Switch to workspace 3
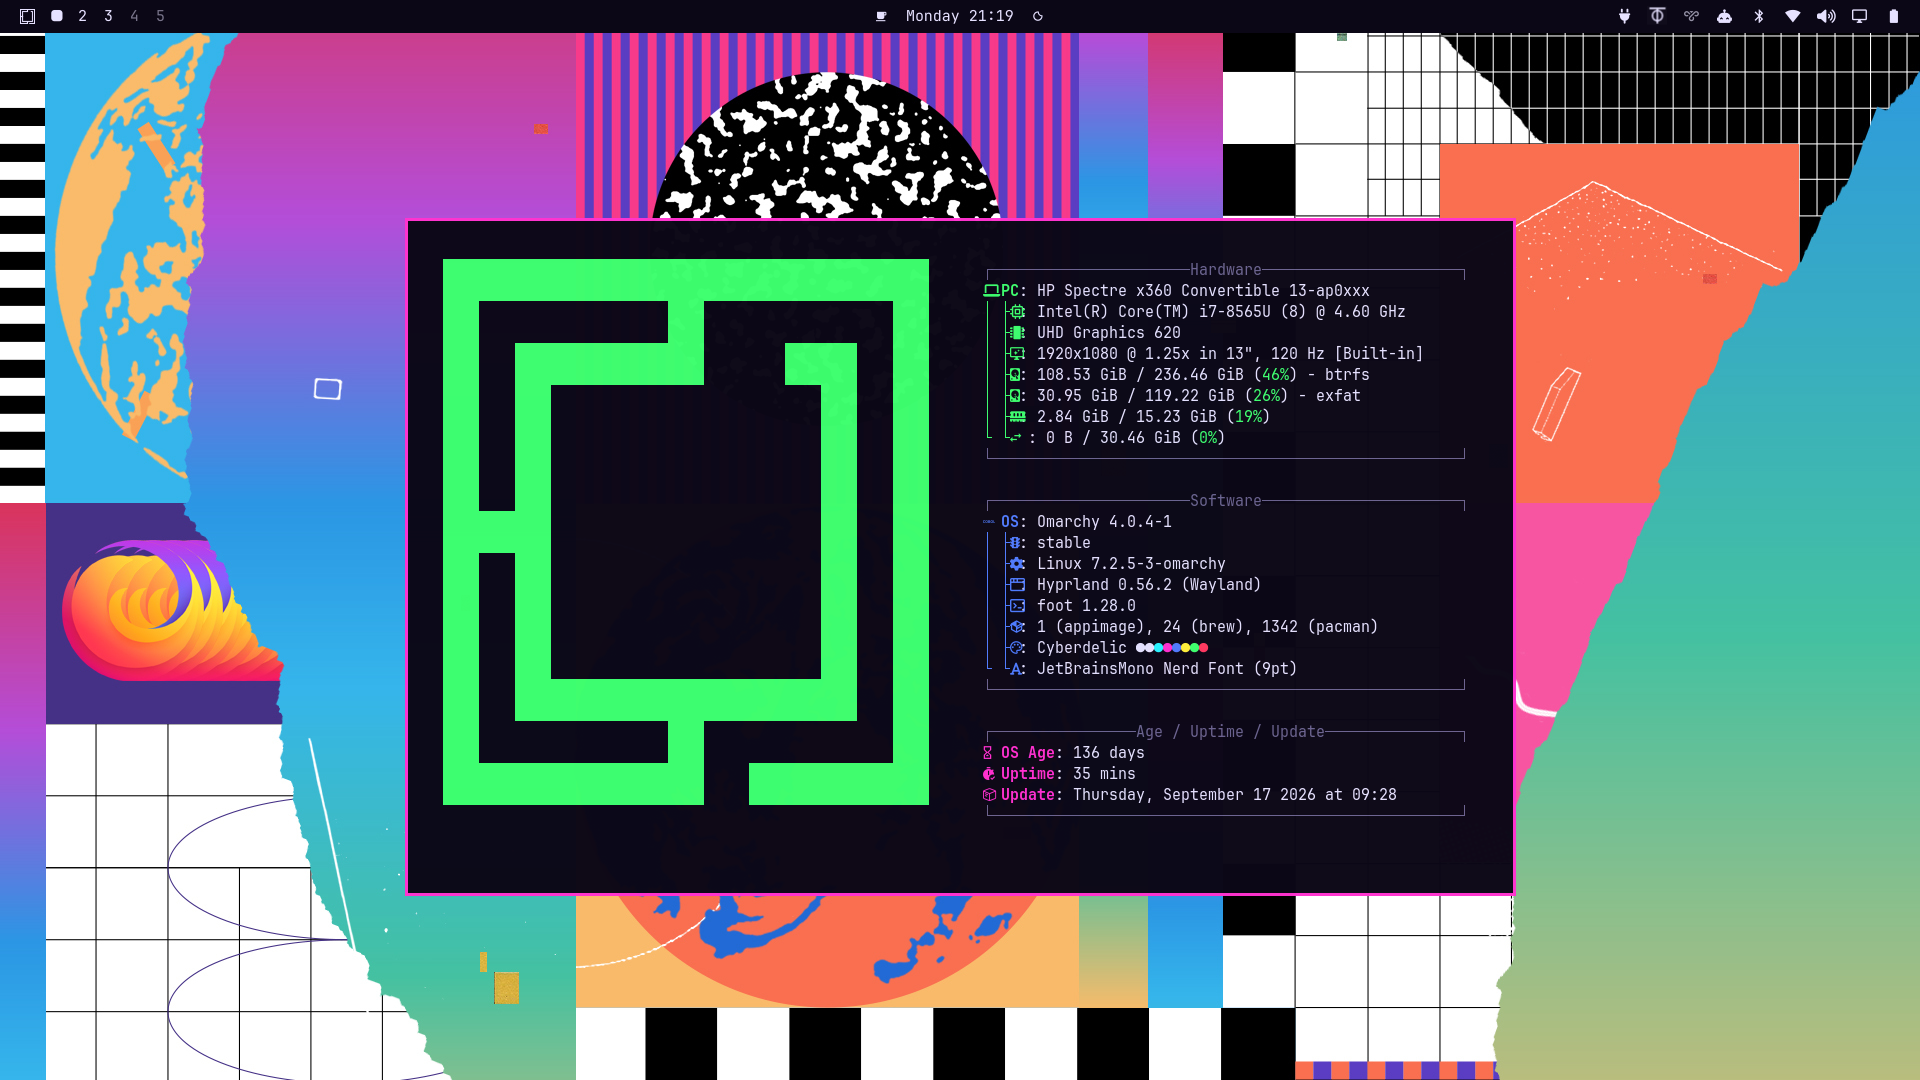Viewport: 1920px width, 1080px height. [108, 16]
